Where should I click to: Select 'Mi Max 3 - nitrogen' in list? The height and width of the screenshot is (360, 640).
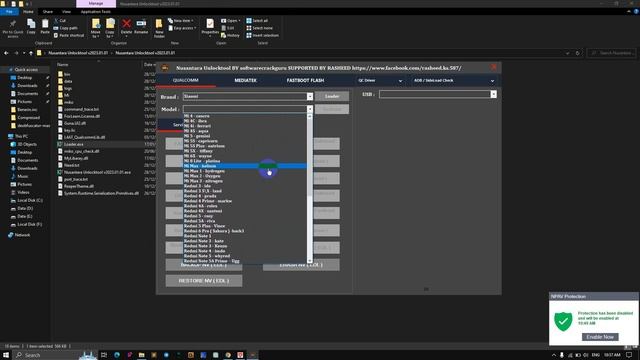pos(245,181)
